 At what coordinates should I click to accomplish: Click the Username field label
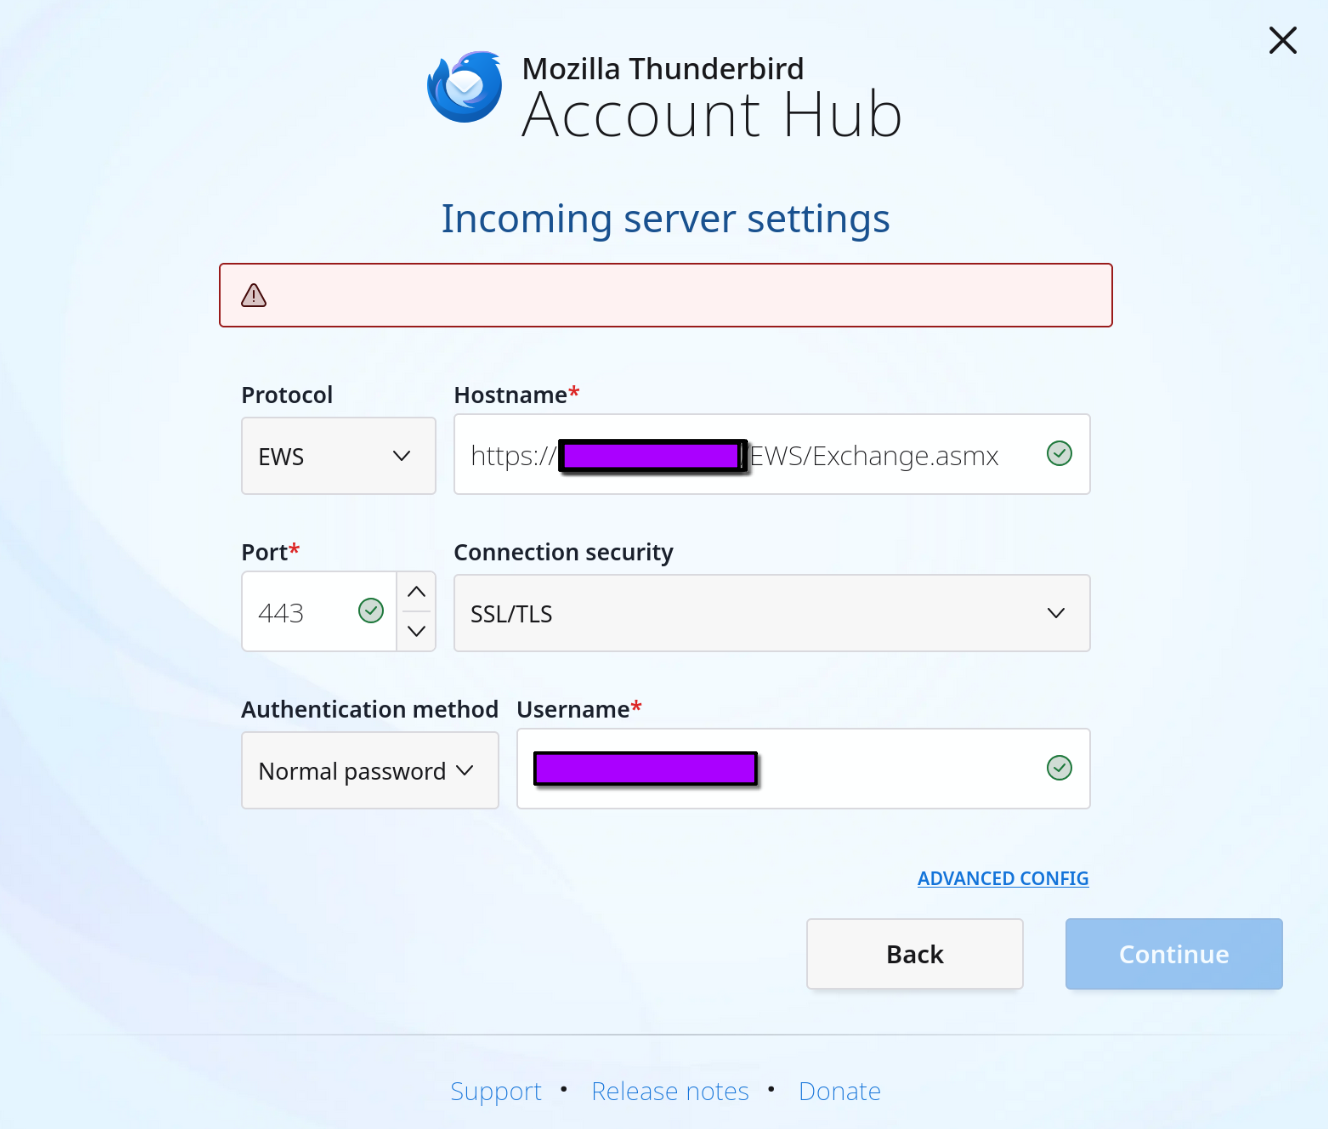(580, 709)
